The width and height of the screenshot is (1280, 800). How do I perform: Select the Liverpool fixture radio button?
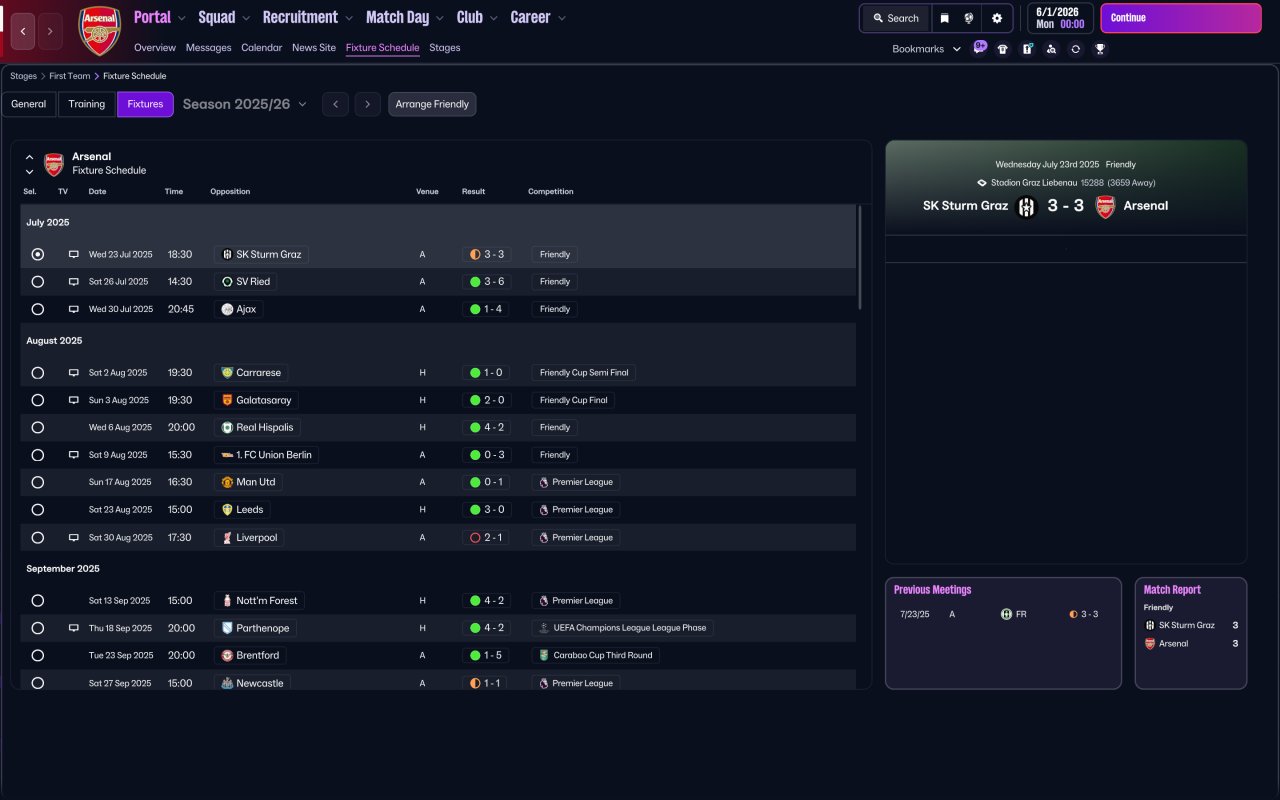point(38,538)
